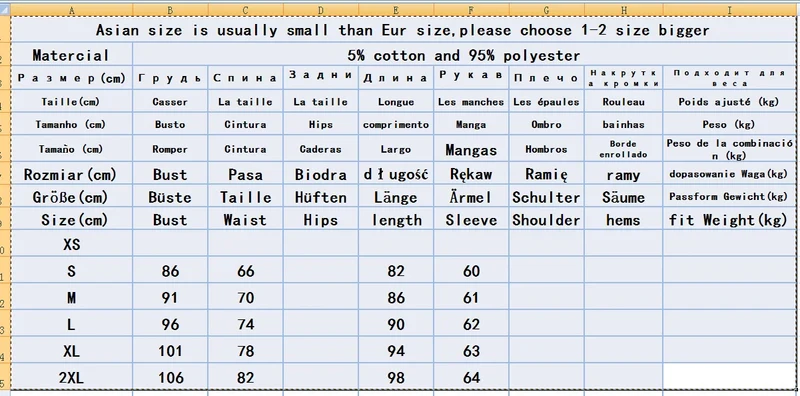Select sleeve value 63 for size XL
Image resolution: width=800 pixels, height=396 pixels.
[x=471, y=351]
